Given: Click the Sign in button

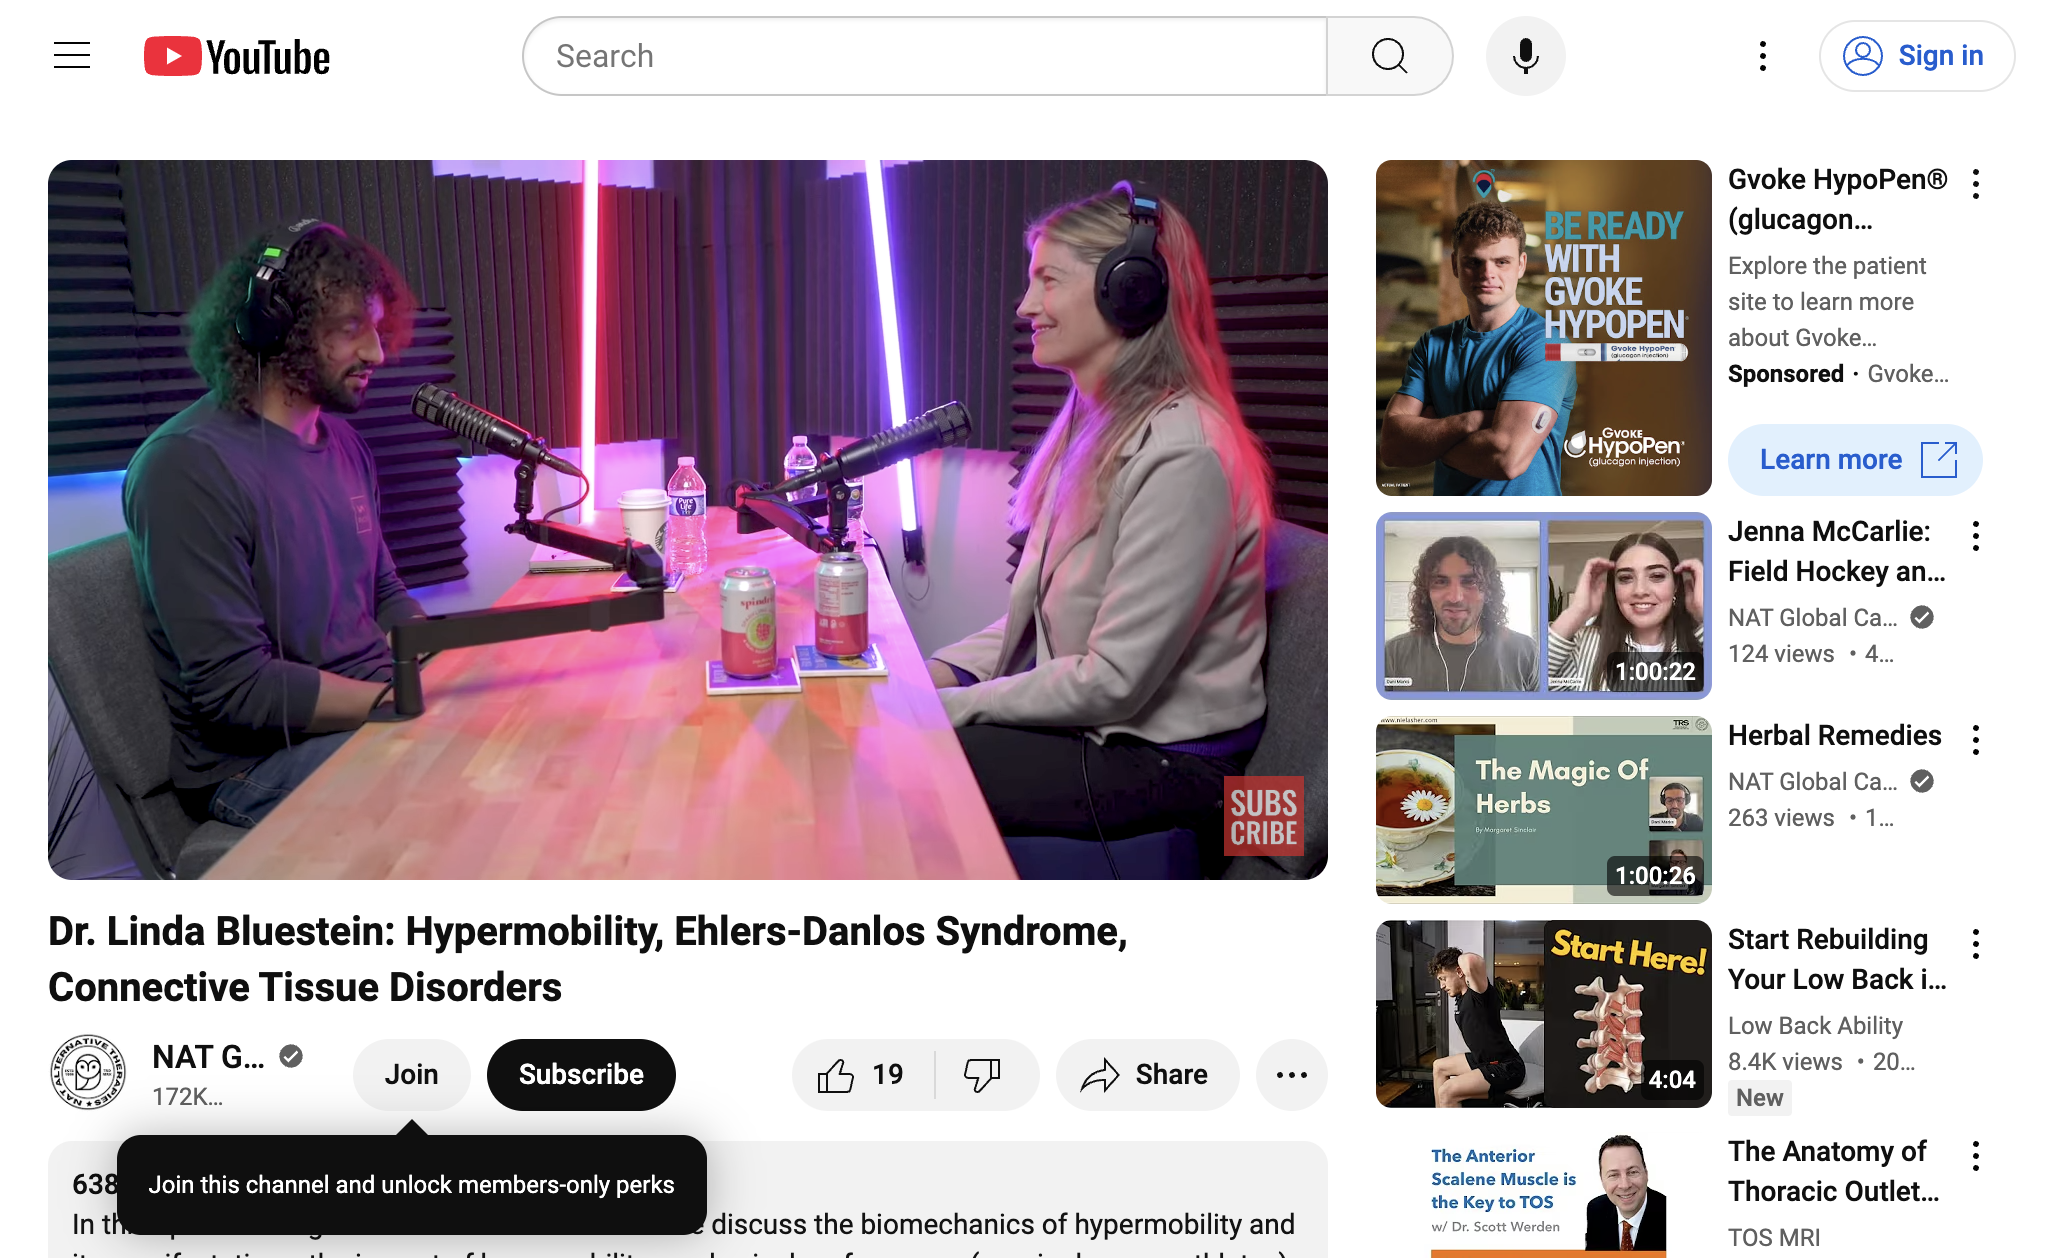Looking at the screenshot, I should [x=1916, y=56].
